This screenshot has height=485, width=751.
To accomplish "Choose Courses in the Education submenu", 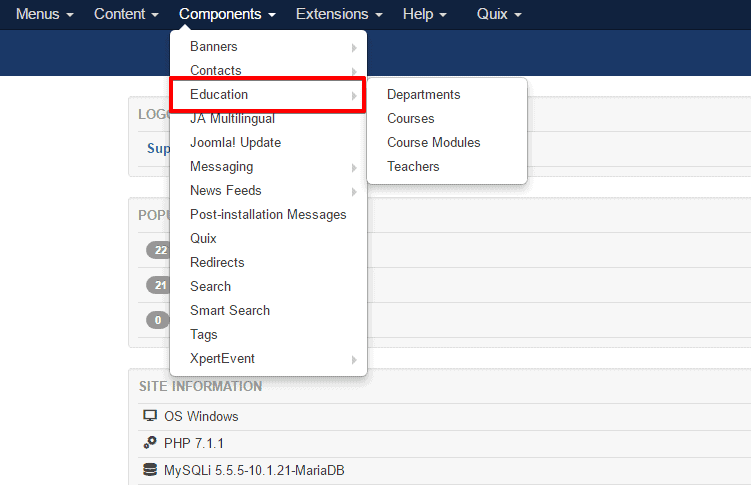I will [410, 119].
